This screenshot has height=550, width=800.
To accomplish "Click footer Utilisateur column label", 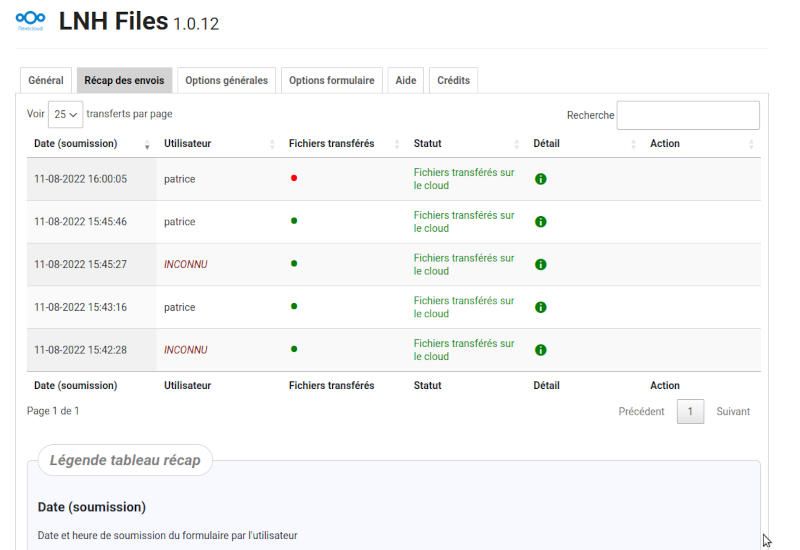I will pyautogui.click(x=187, y=386).
